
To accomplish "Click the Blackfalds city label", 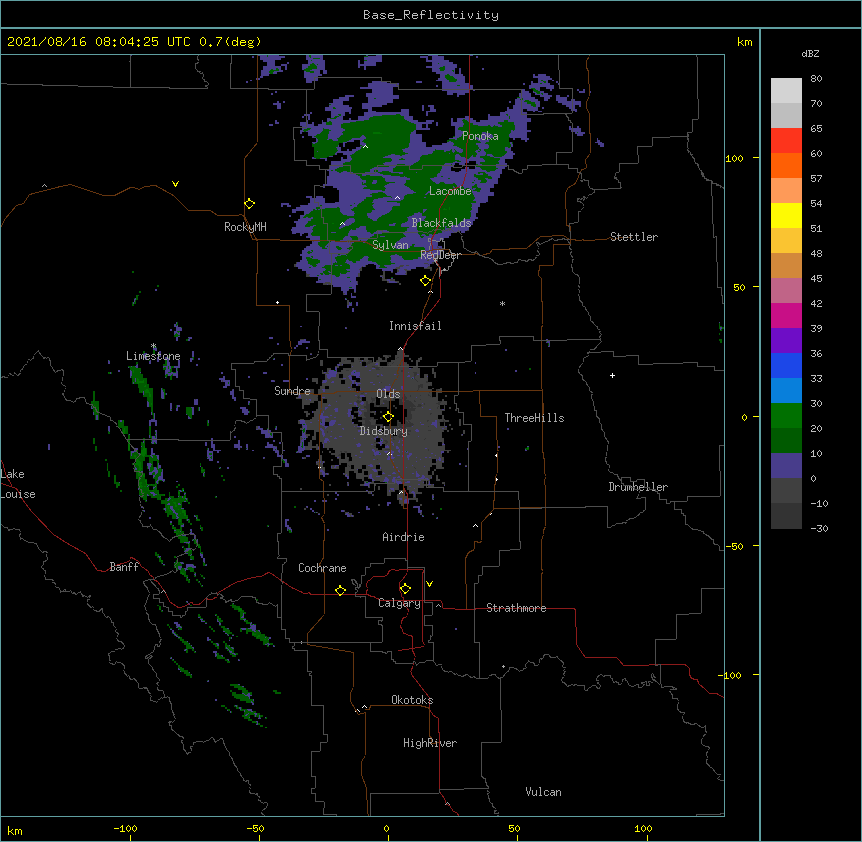I will [441, 223].
